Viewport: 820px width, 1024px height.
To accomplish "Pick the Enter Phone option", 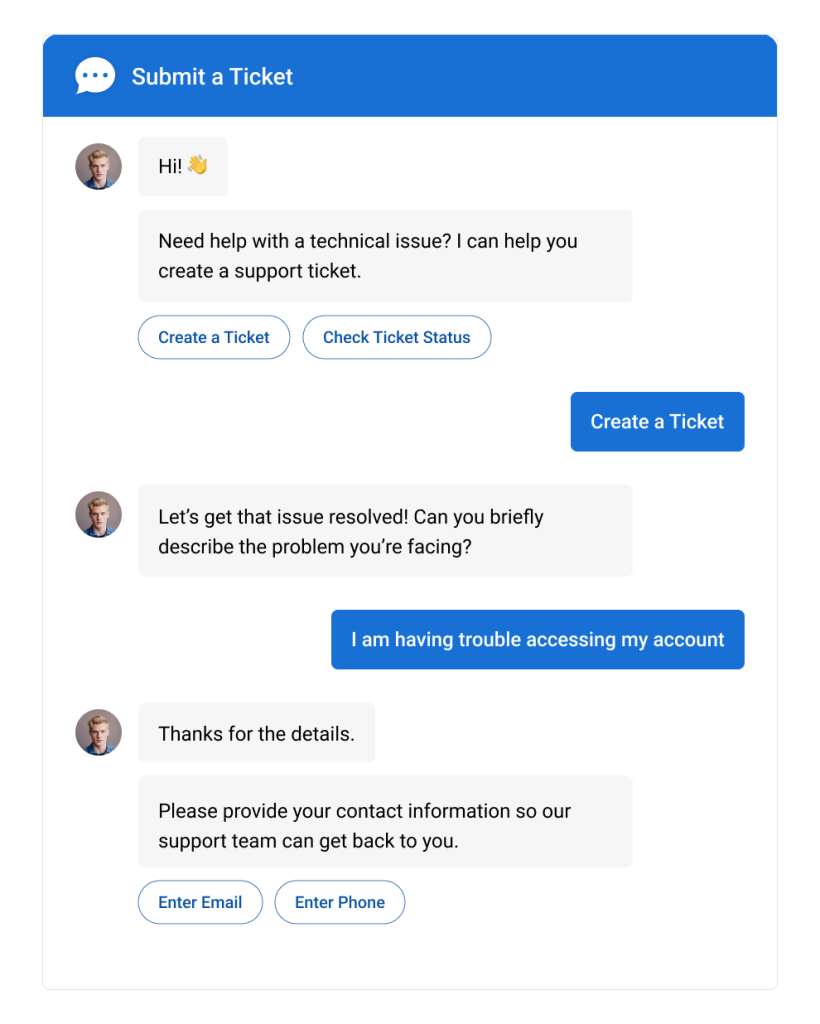I will [339, 902].
